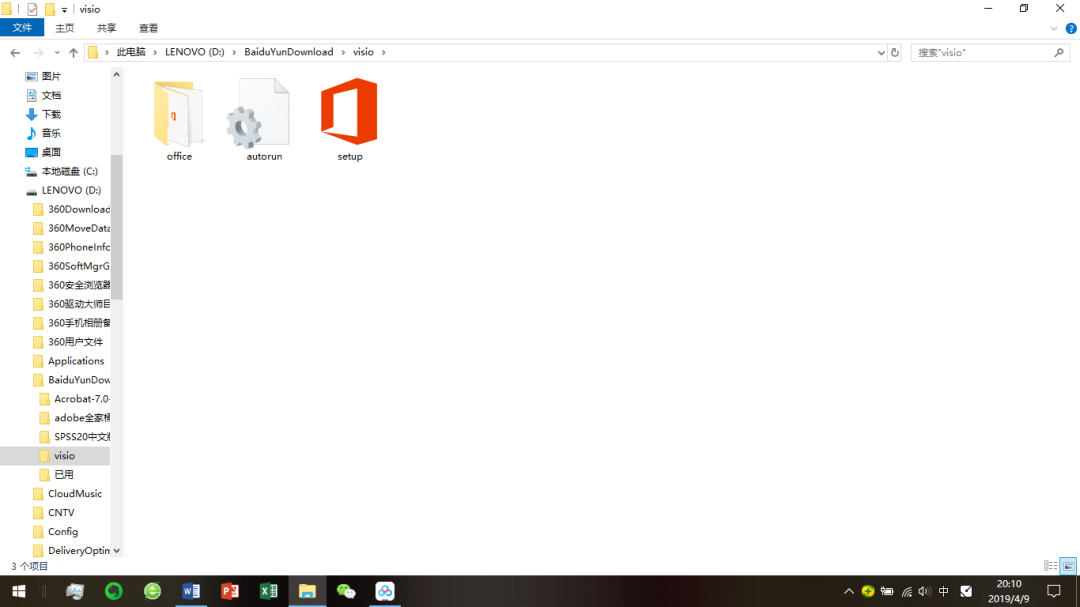
Task: Refresh the current folder view
Action: pos(895,52)
